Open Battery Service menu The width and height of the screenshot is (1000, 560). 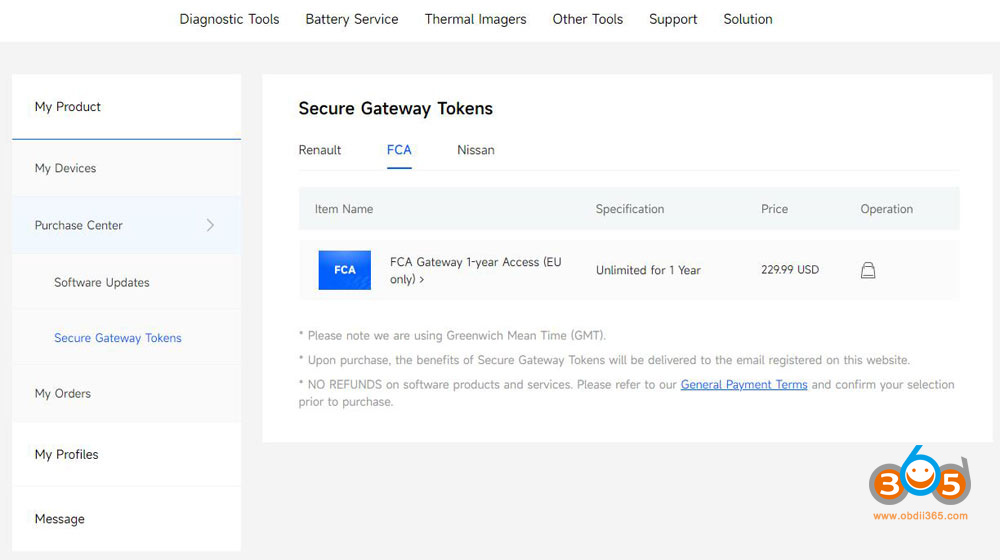[351, 19]
